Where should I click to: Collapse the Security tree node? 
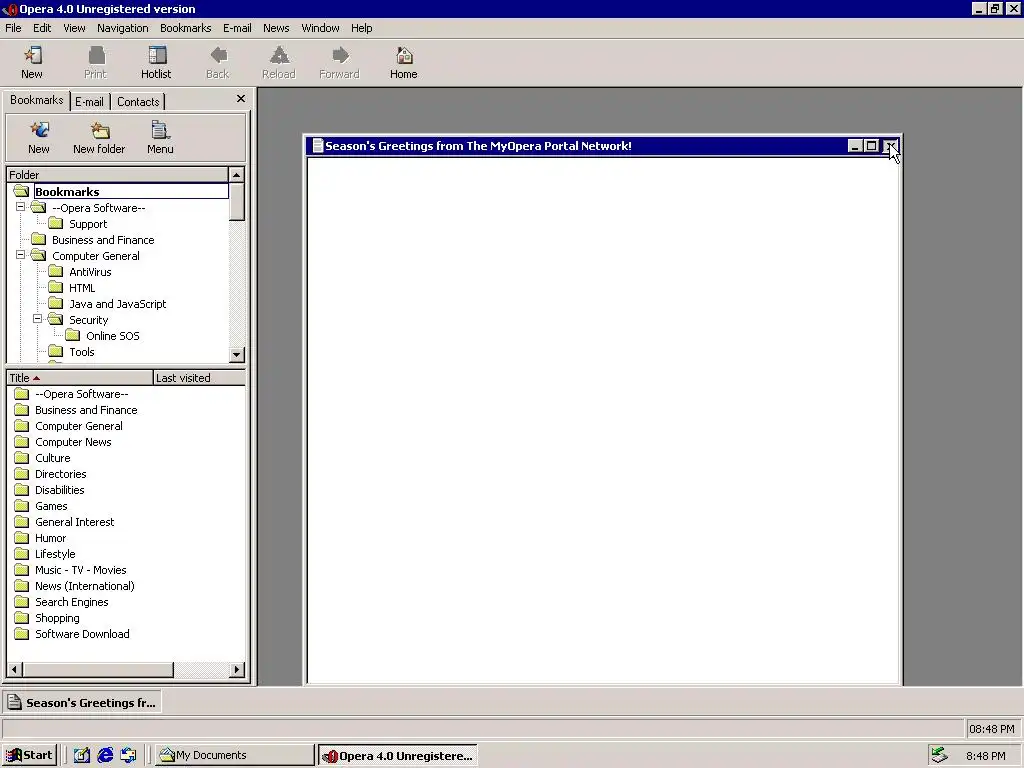tap(37, 319)
